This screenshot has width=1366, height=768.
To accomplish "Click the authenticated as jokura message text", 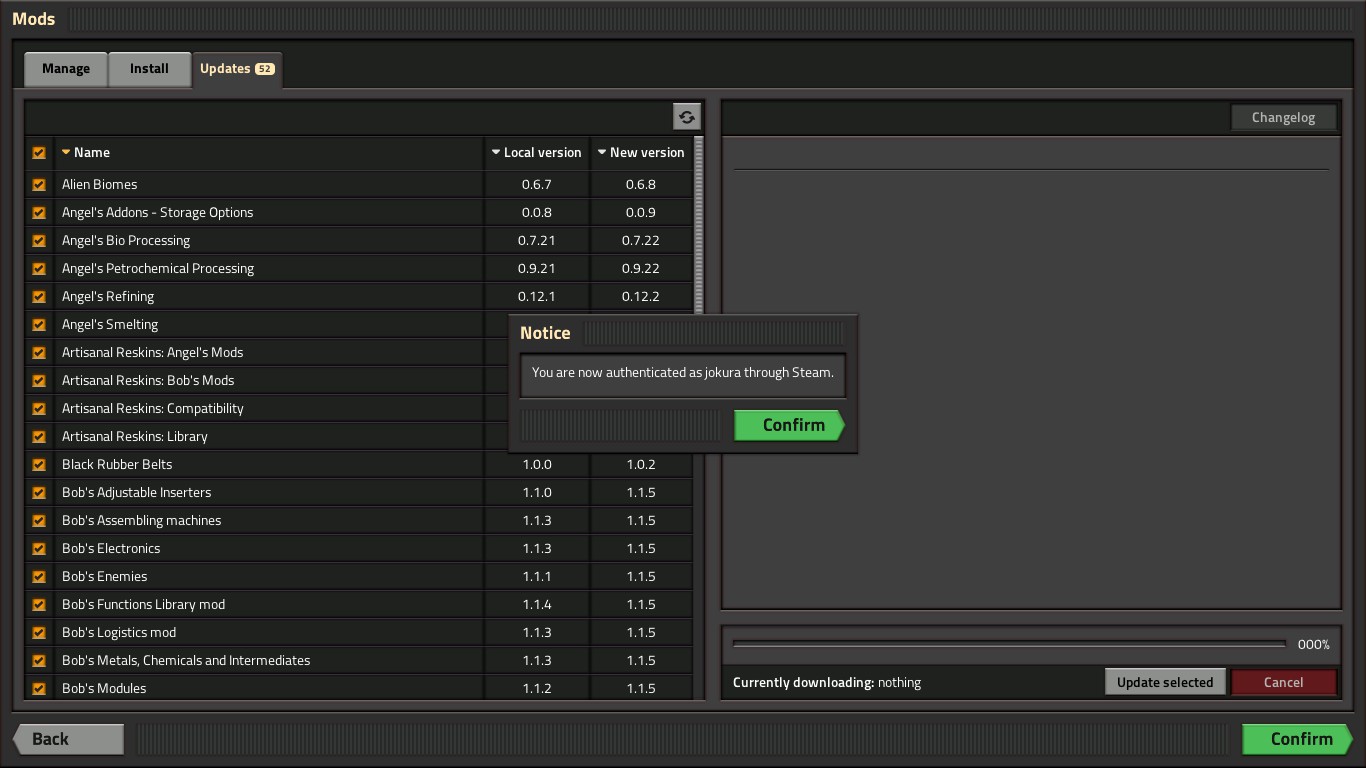I will [683, 373].
